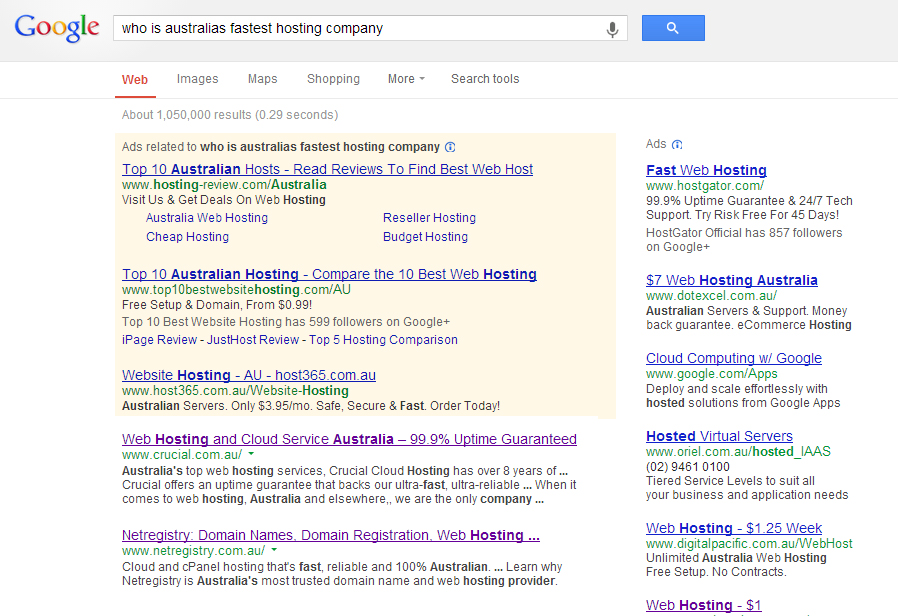
Task: Click www.host365.com.au/Website-Hosting URL text
Action: 235,391
